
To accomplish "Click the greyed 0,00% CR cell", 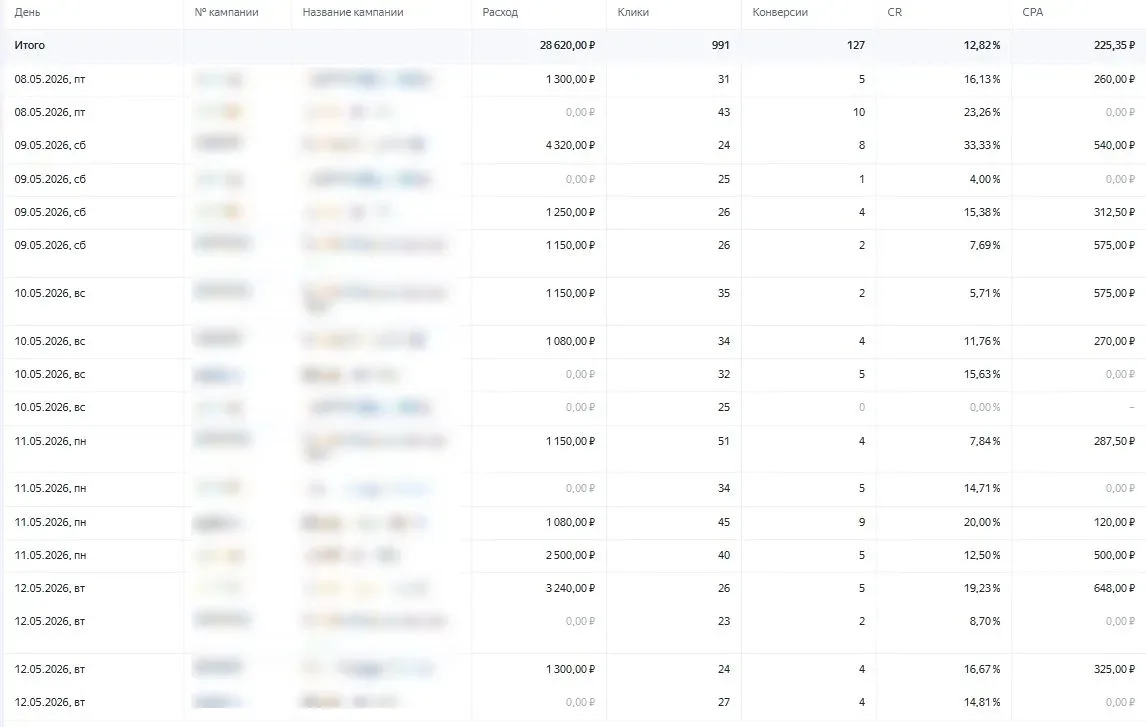I will tap(984, 407).
